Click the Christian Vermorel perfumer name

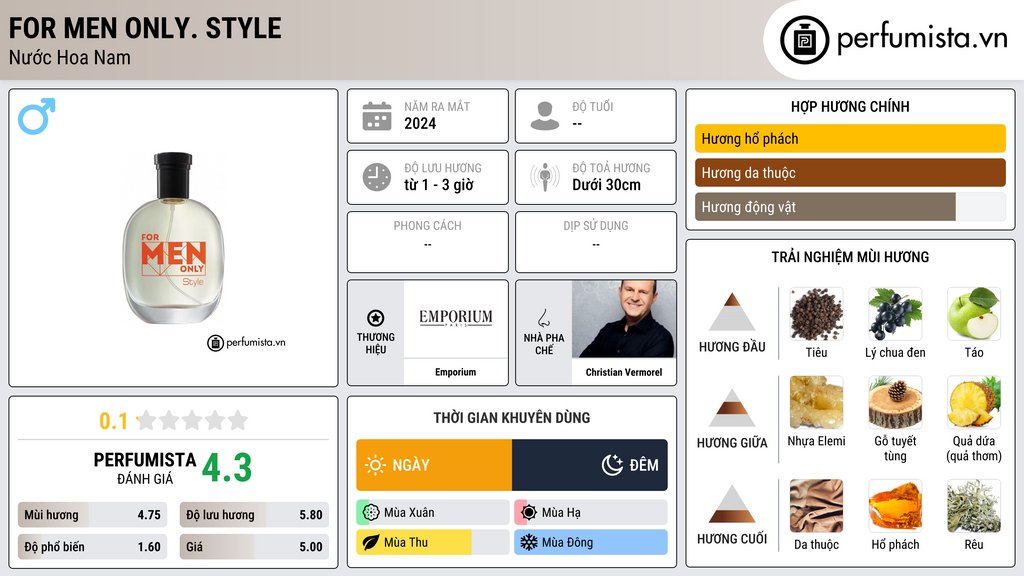[624, 372]
